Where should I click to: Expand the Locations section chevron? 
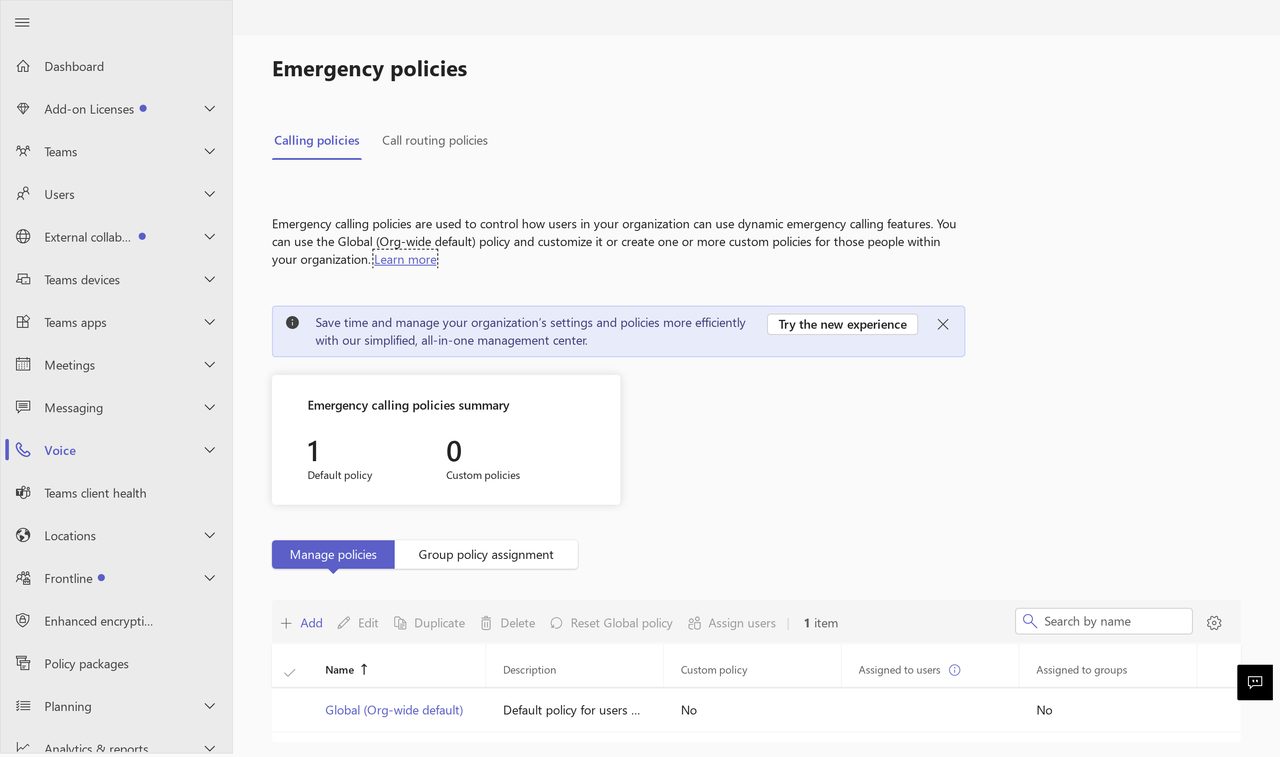tap(210, 536)
